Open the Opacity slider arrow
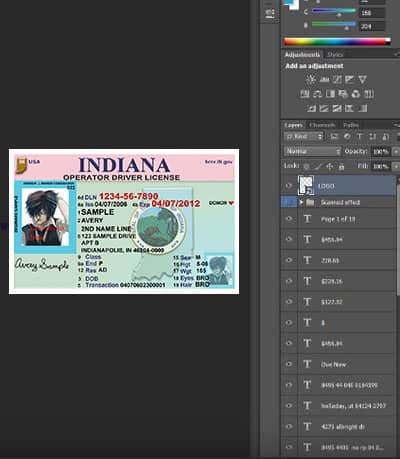The height and width of the screenshot is (459, 400). click(x=396, y=152)
